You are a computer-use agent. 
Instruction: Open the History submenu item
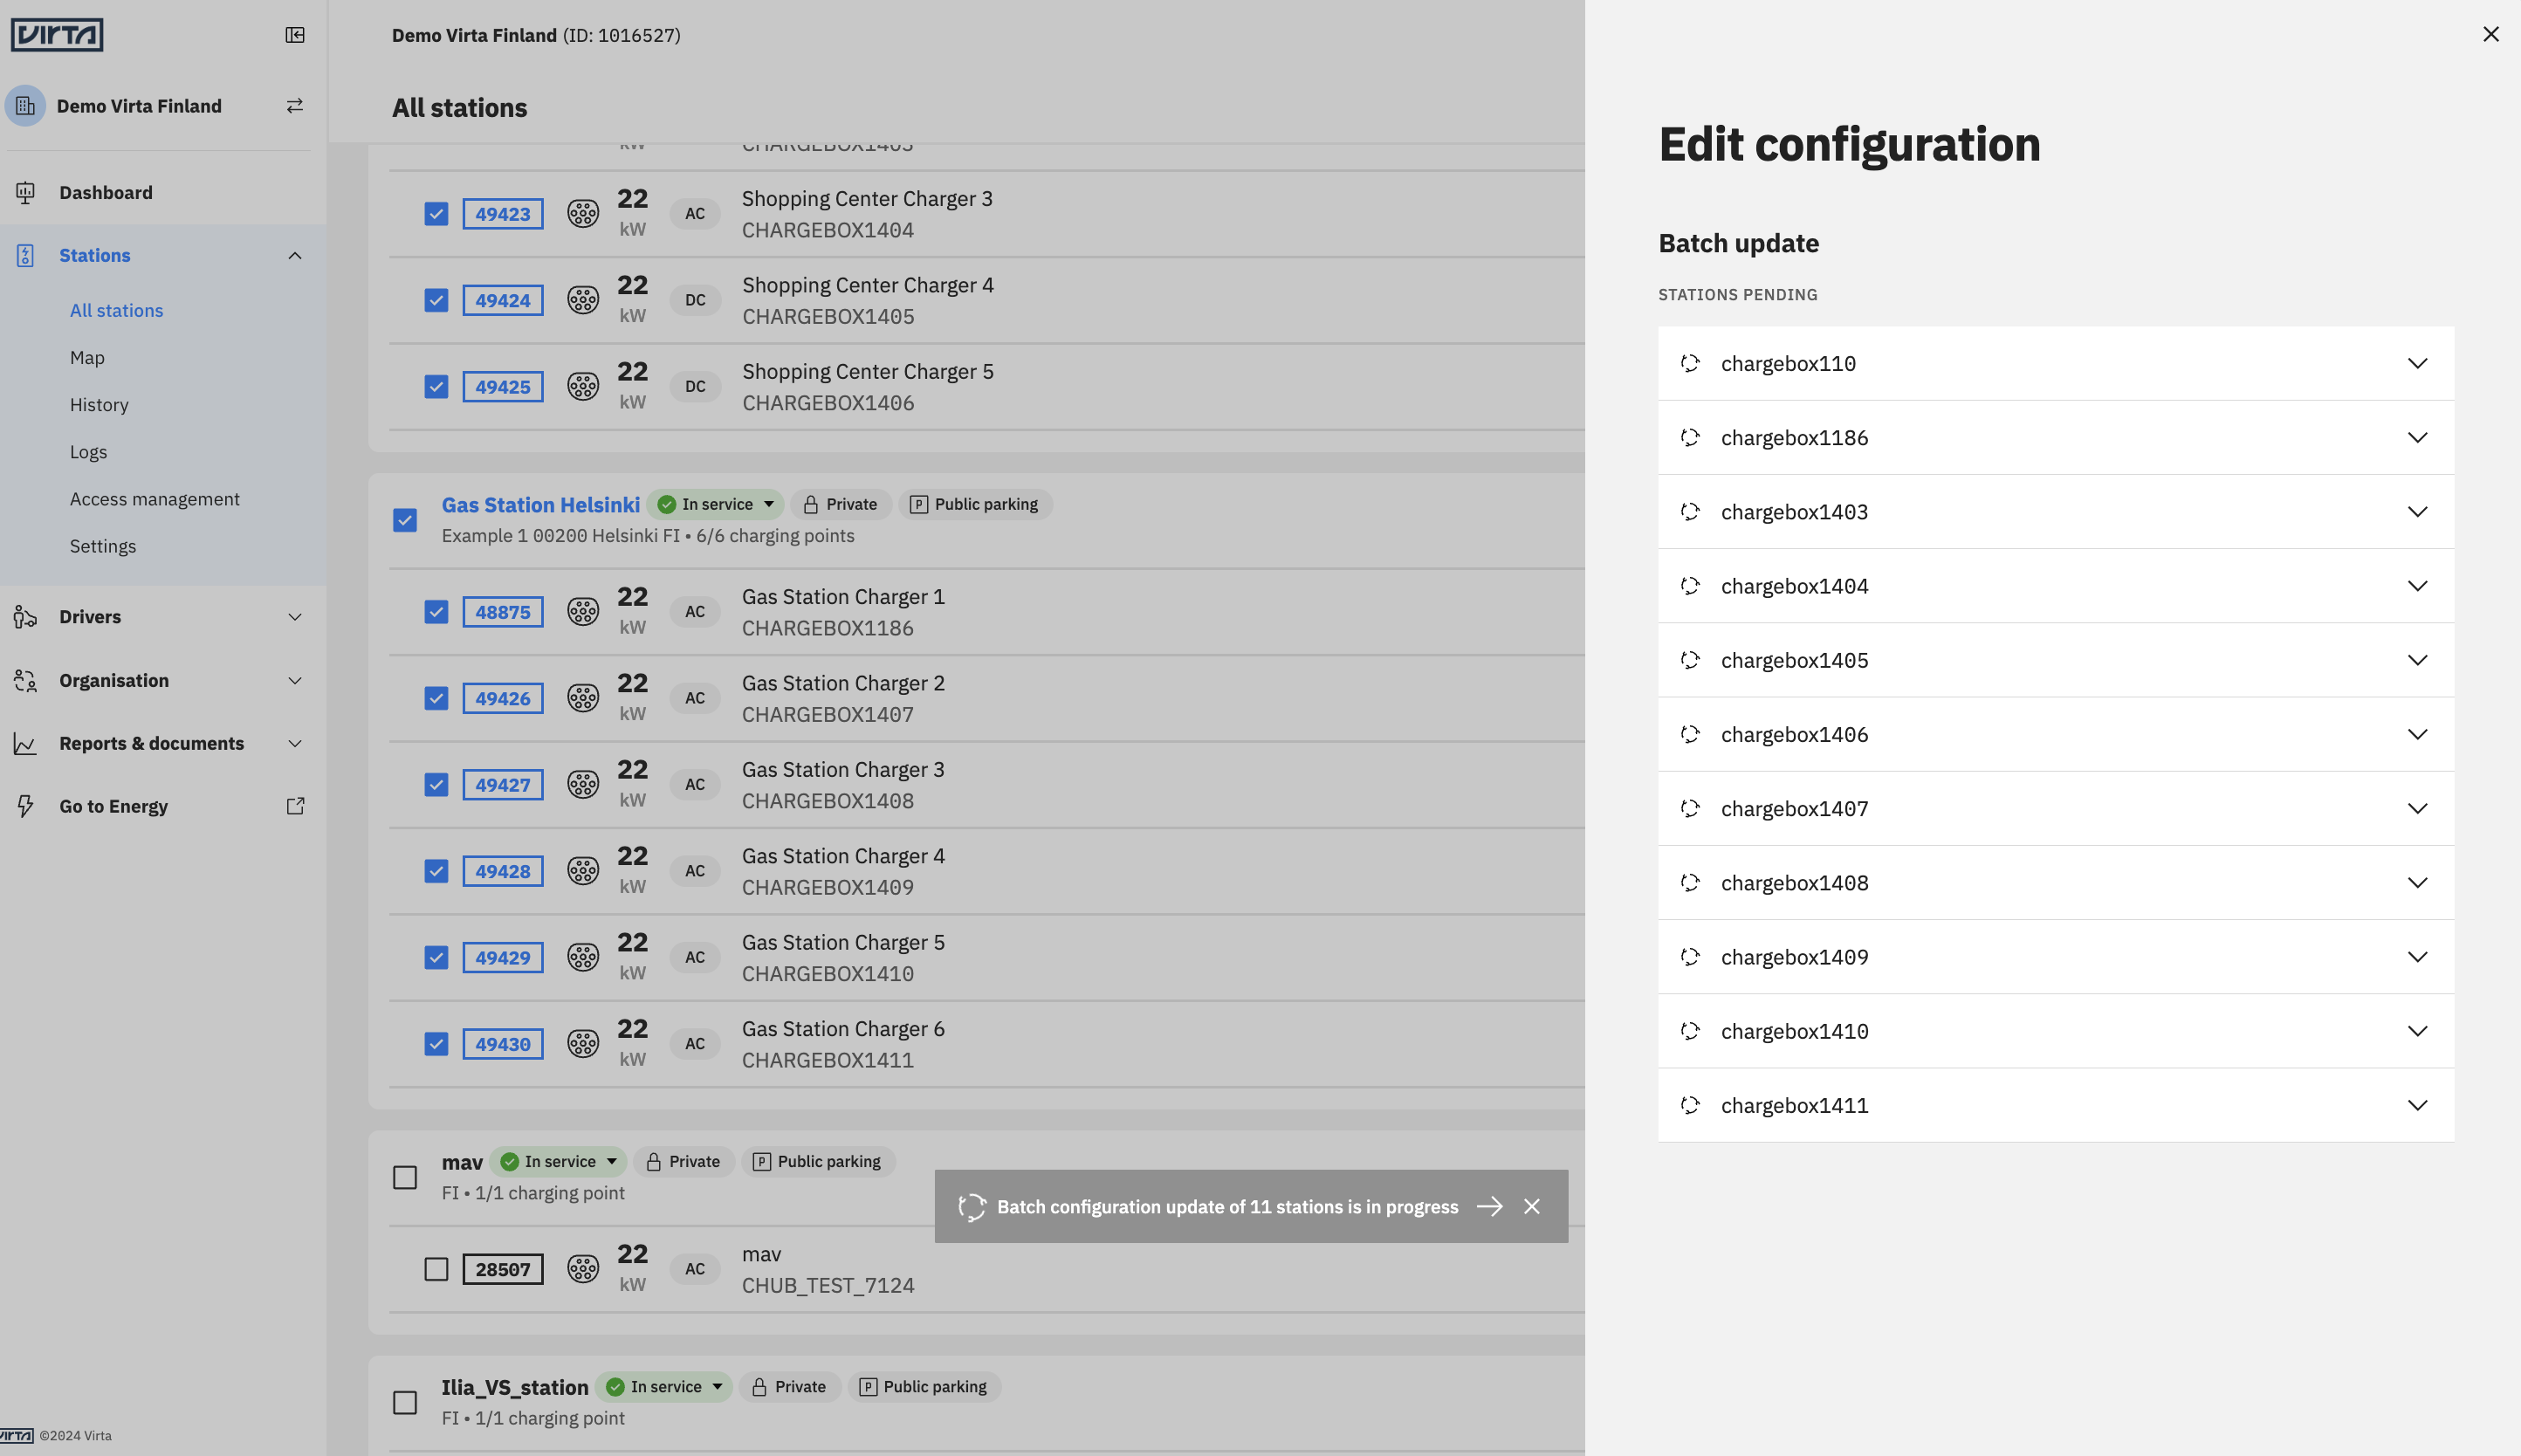click(99, 404)
